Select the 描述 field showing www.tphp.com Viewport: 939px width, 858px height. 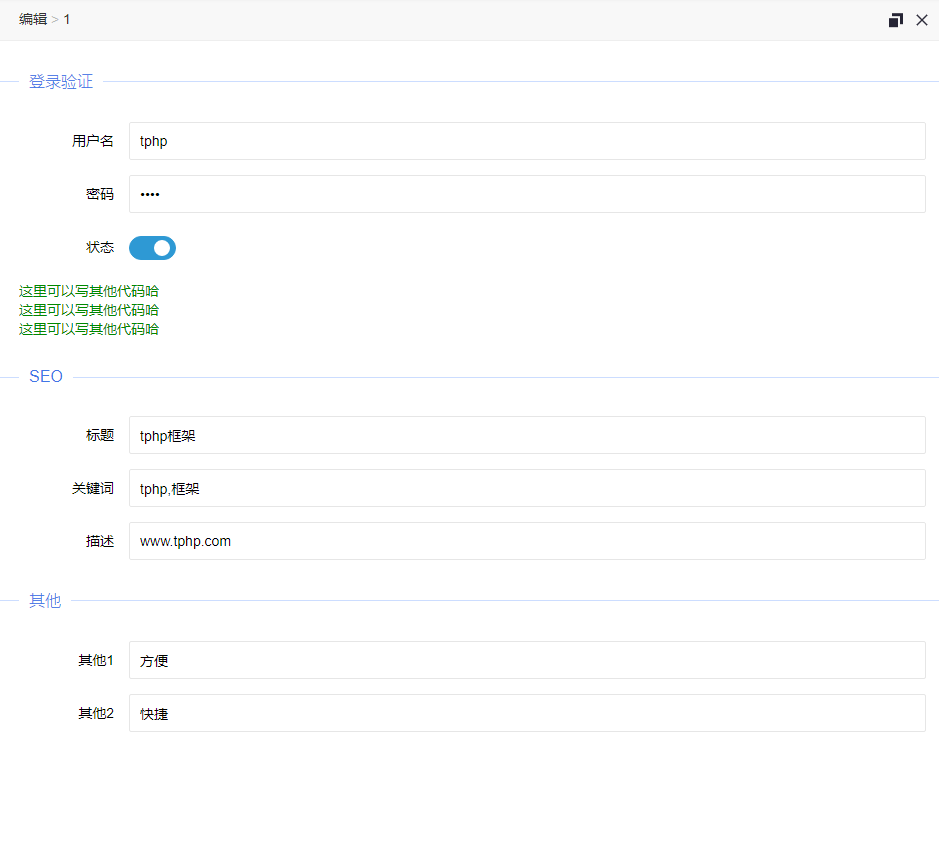[x=527, y=541]
